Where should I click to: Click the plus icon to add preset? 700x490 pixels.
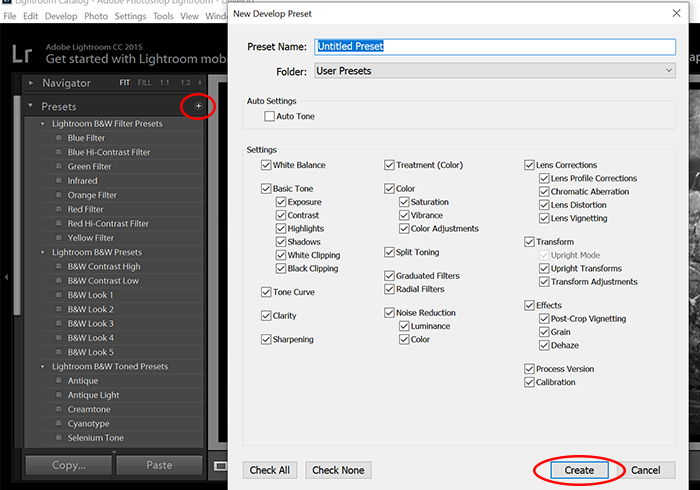click(198, 106)
